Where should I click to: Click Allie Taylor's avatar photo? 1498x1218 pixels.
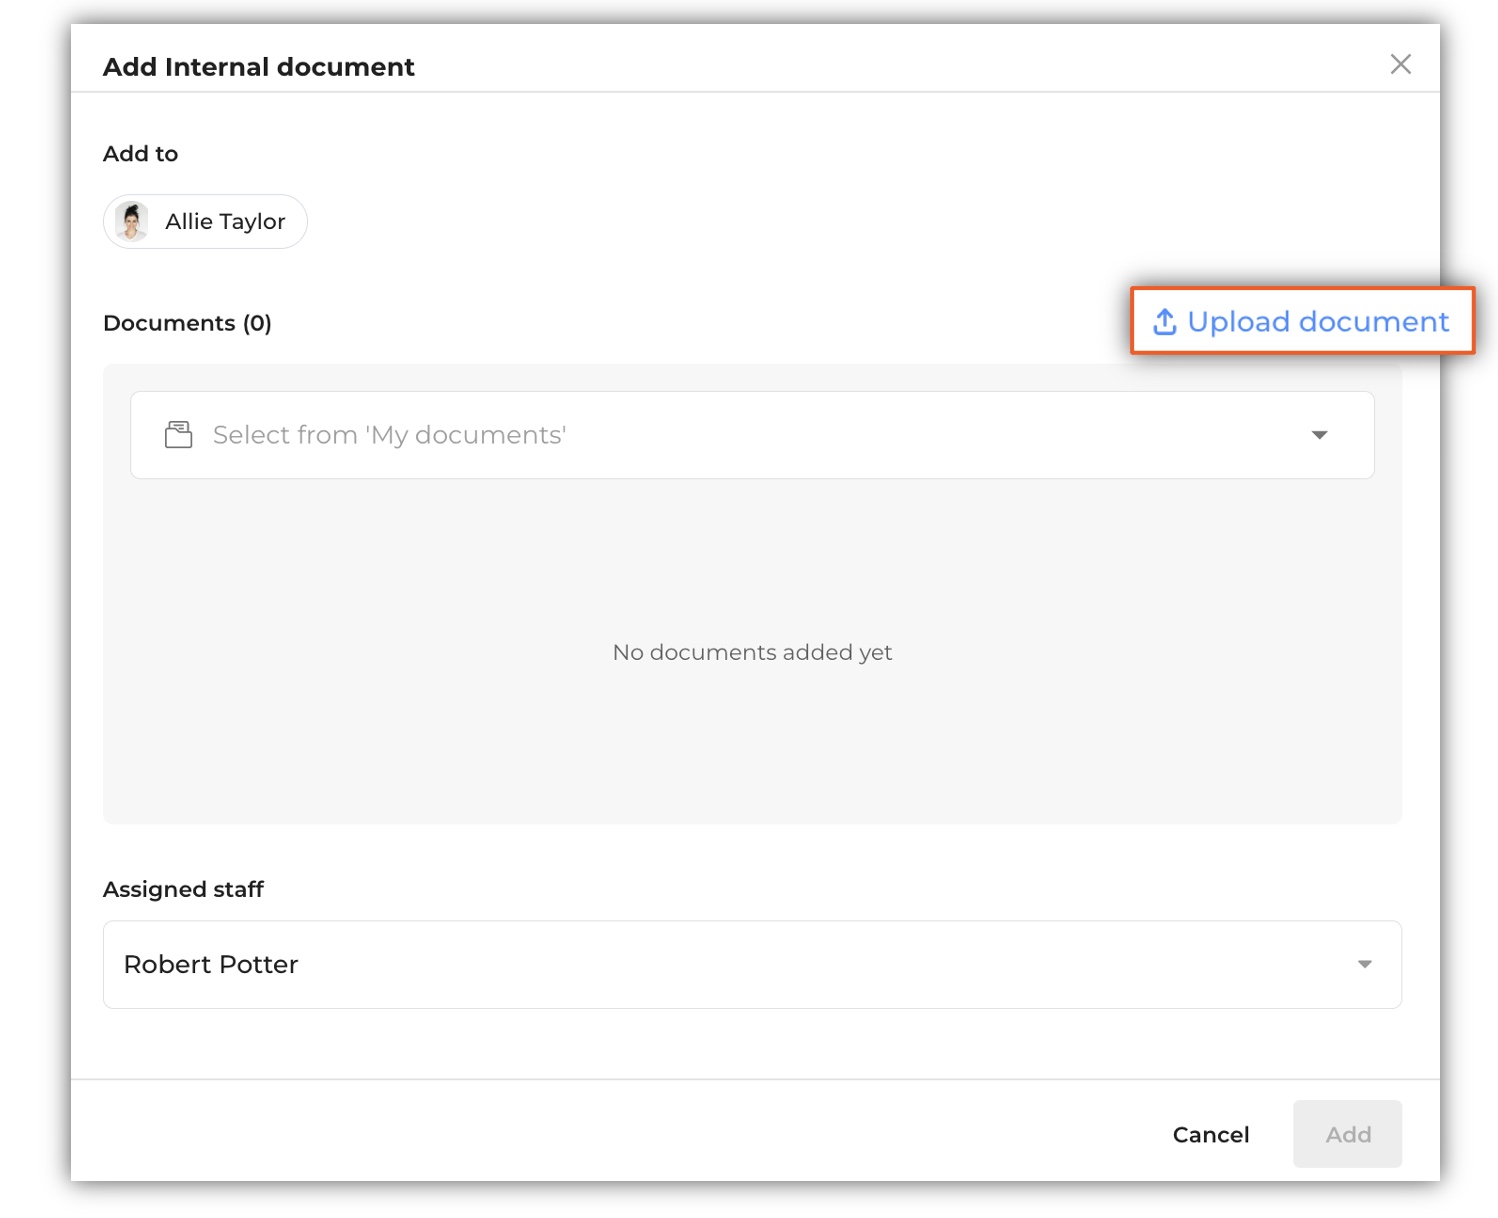point(131,221)
